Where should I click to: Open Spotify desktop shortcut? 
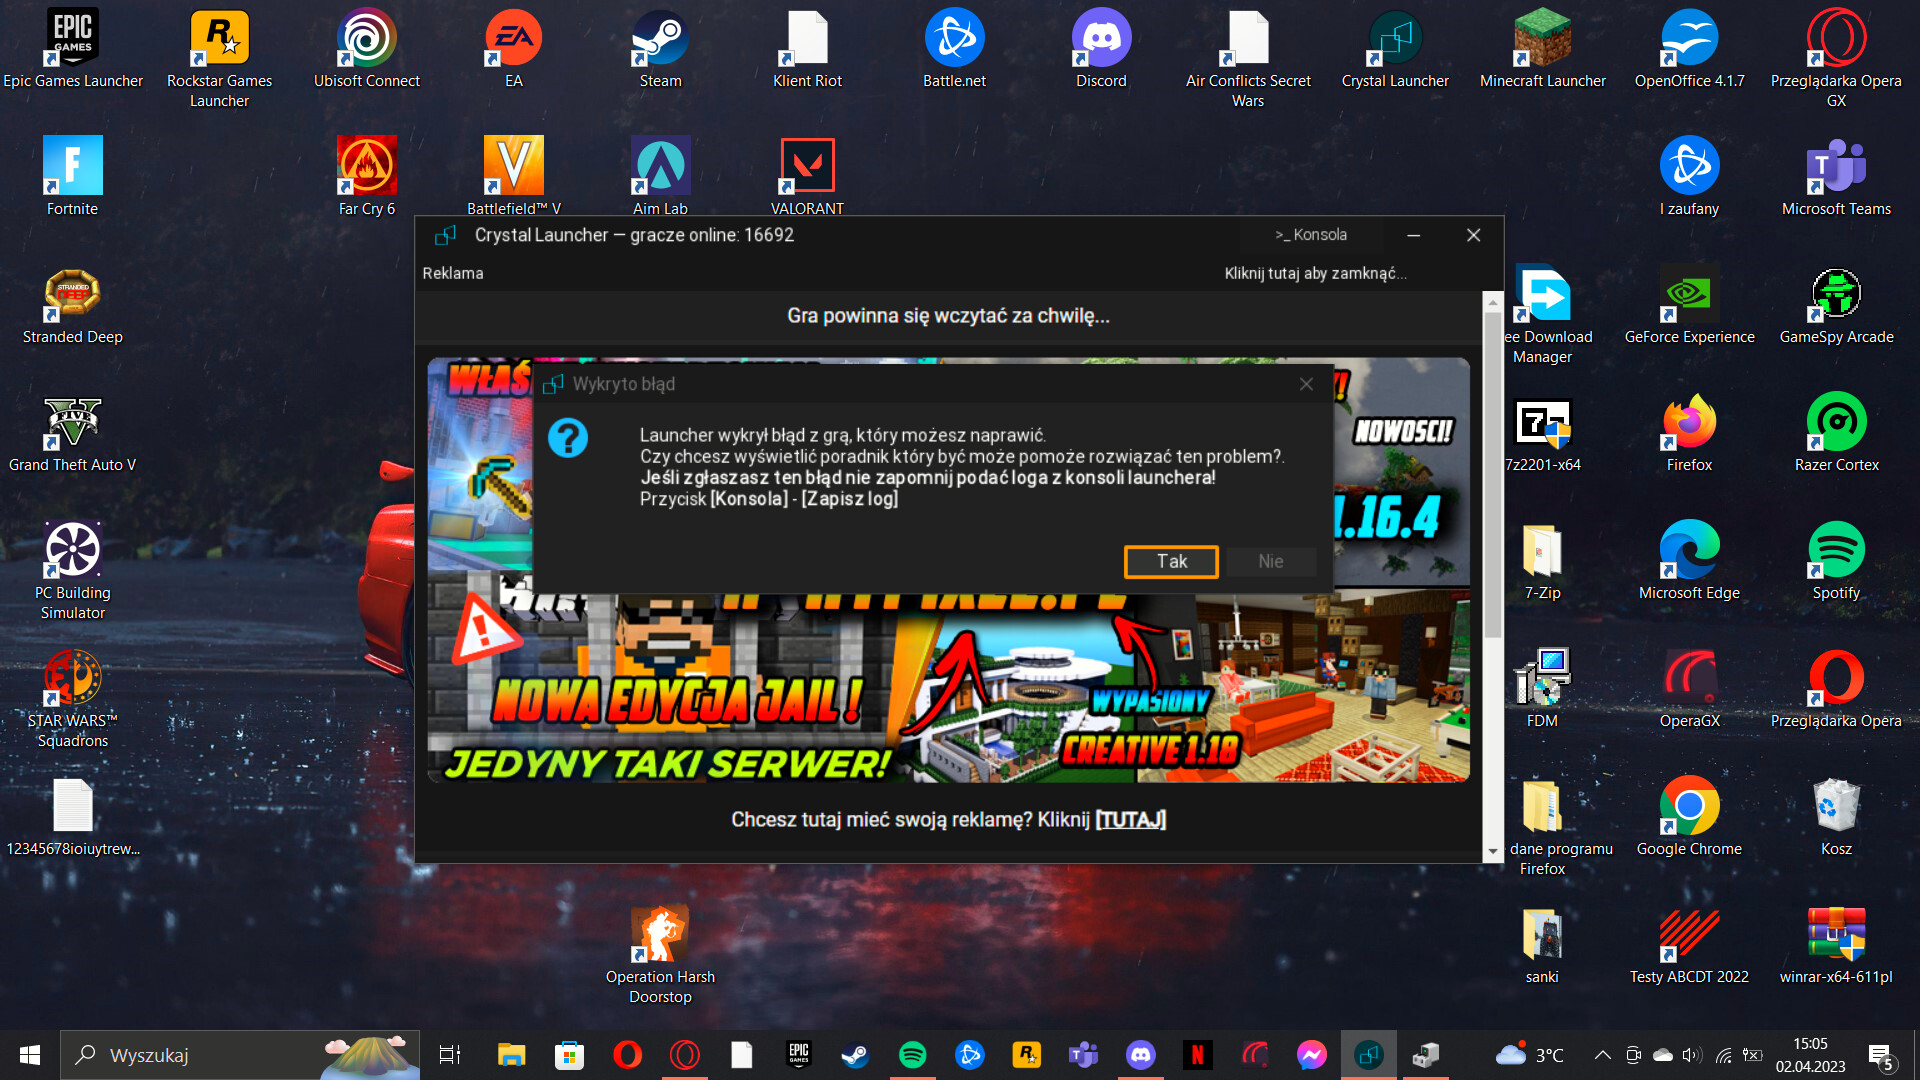pos(1836,561)
